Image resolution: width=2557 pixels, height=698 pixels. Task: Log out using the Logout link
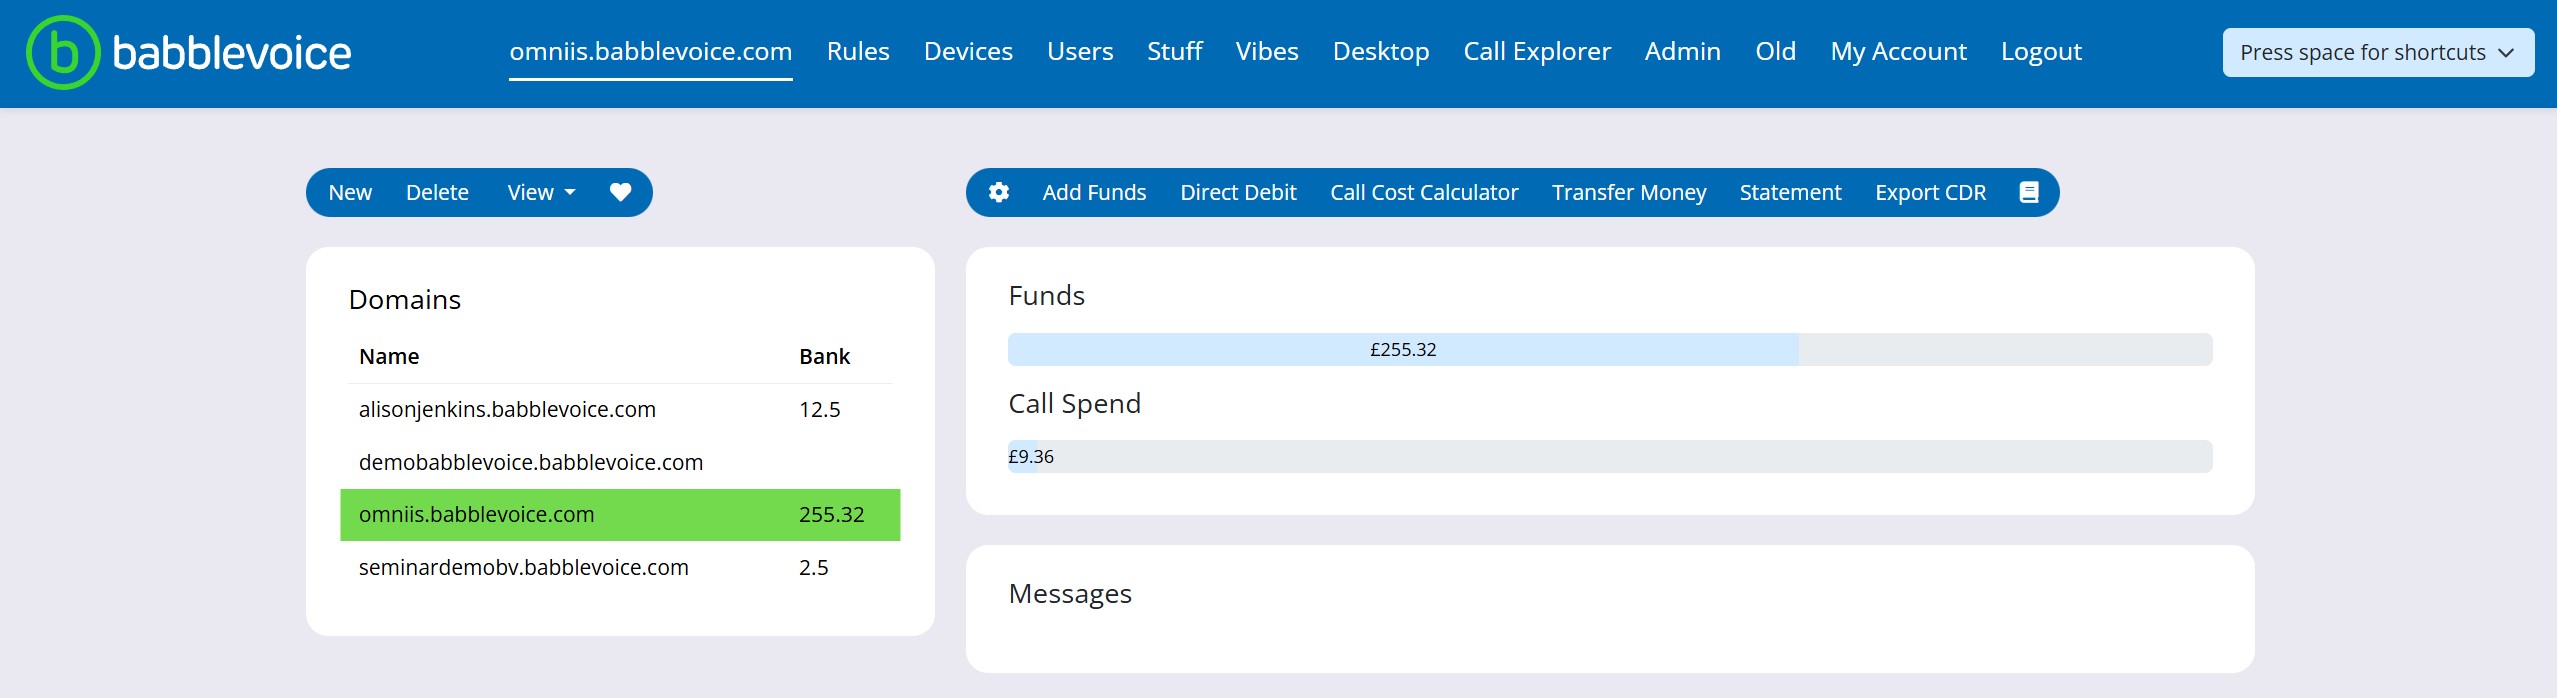pyautogui.click(x=2040, y=51)
